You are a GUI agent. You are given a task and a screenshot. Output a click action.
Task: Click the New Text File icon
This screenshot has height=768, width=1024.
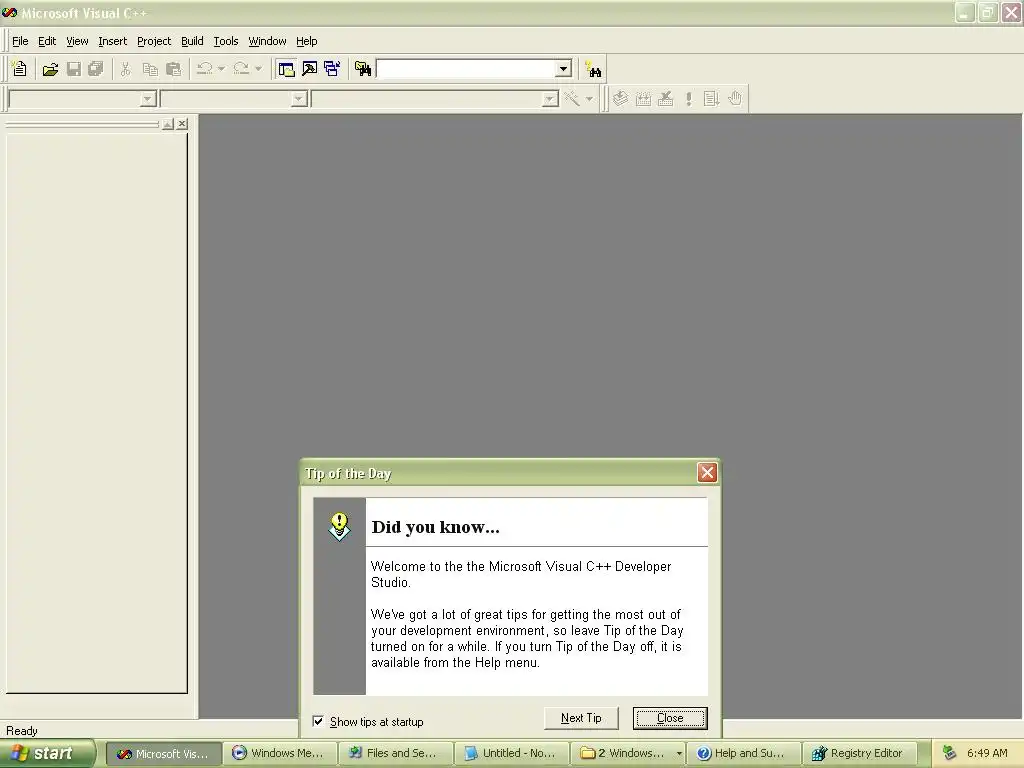click(x=20, y=69)
